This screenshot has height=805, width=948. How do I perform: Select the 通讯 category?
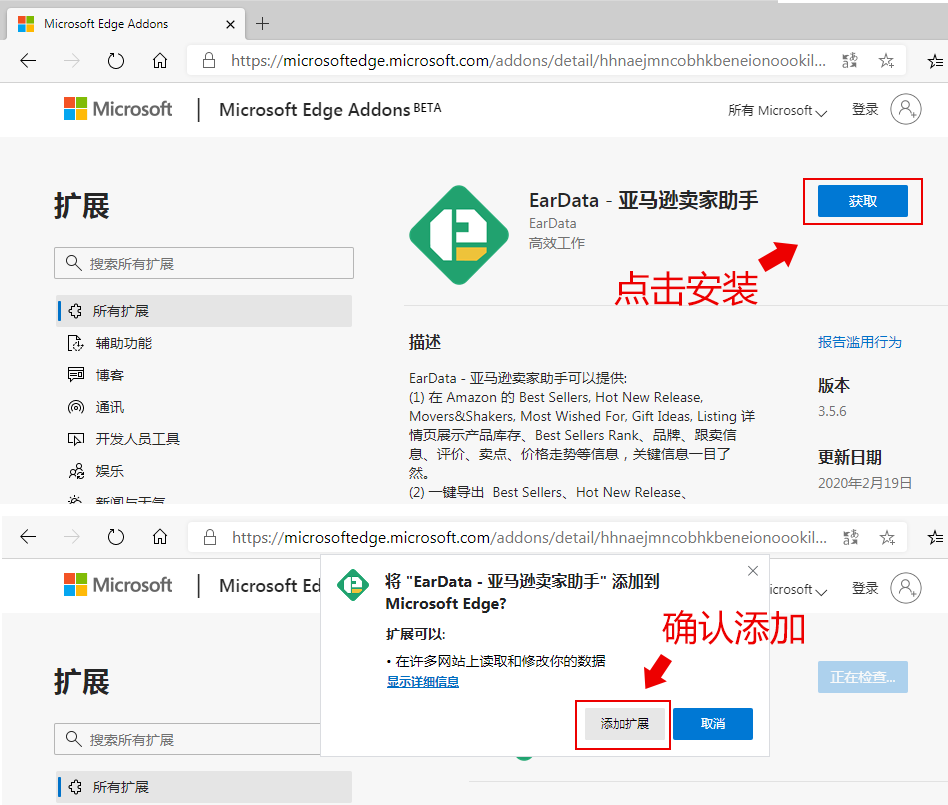[109, 407]
